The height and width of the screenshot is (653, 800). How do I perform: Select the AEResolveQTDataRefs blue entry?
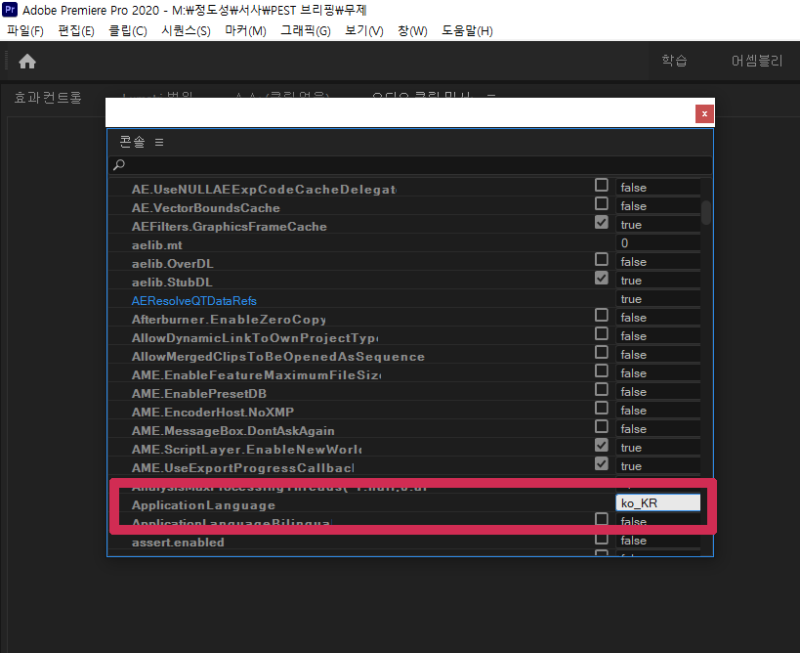(194, 300)
